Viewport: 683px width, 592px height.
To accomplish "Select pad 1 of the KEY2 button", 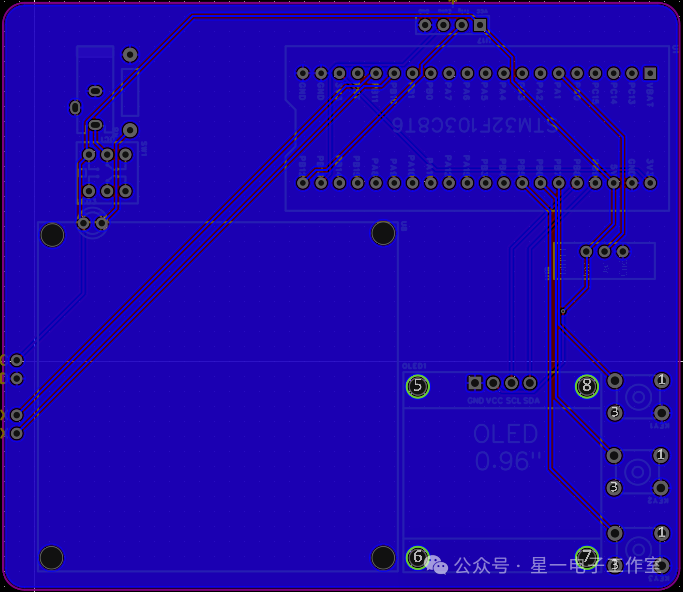I will point(661,456).
